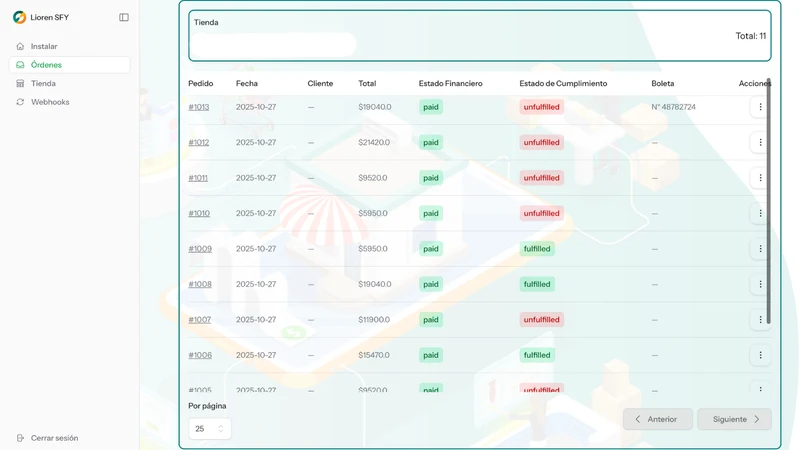Open the Instalar menu item
This screenshot has height=450, width=800.
69,46
